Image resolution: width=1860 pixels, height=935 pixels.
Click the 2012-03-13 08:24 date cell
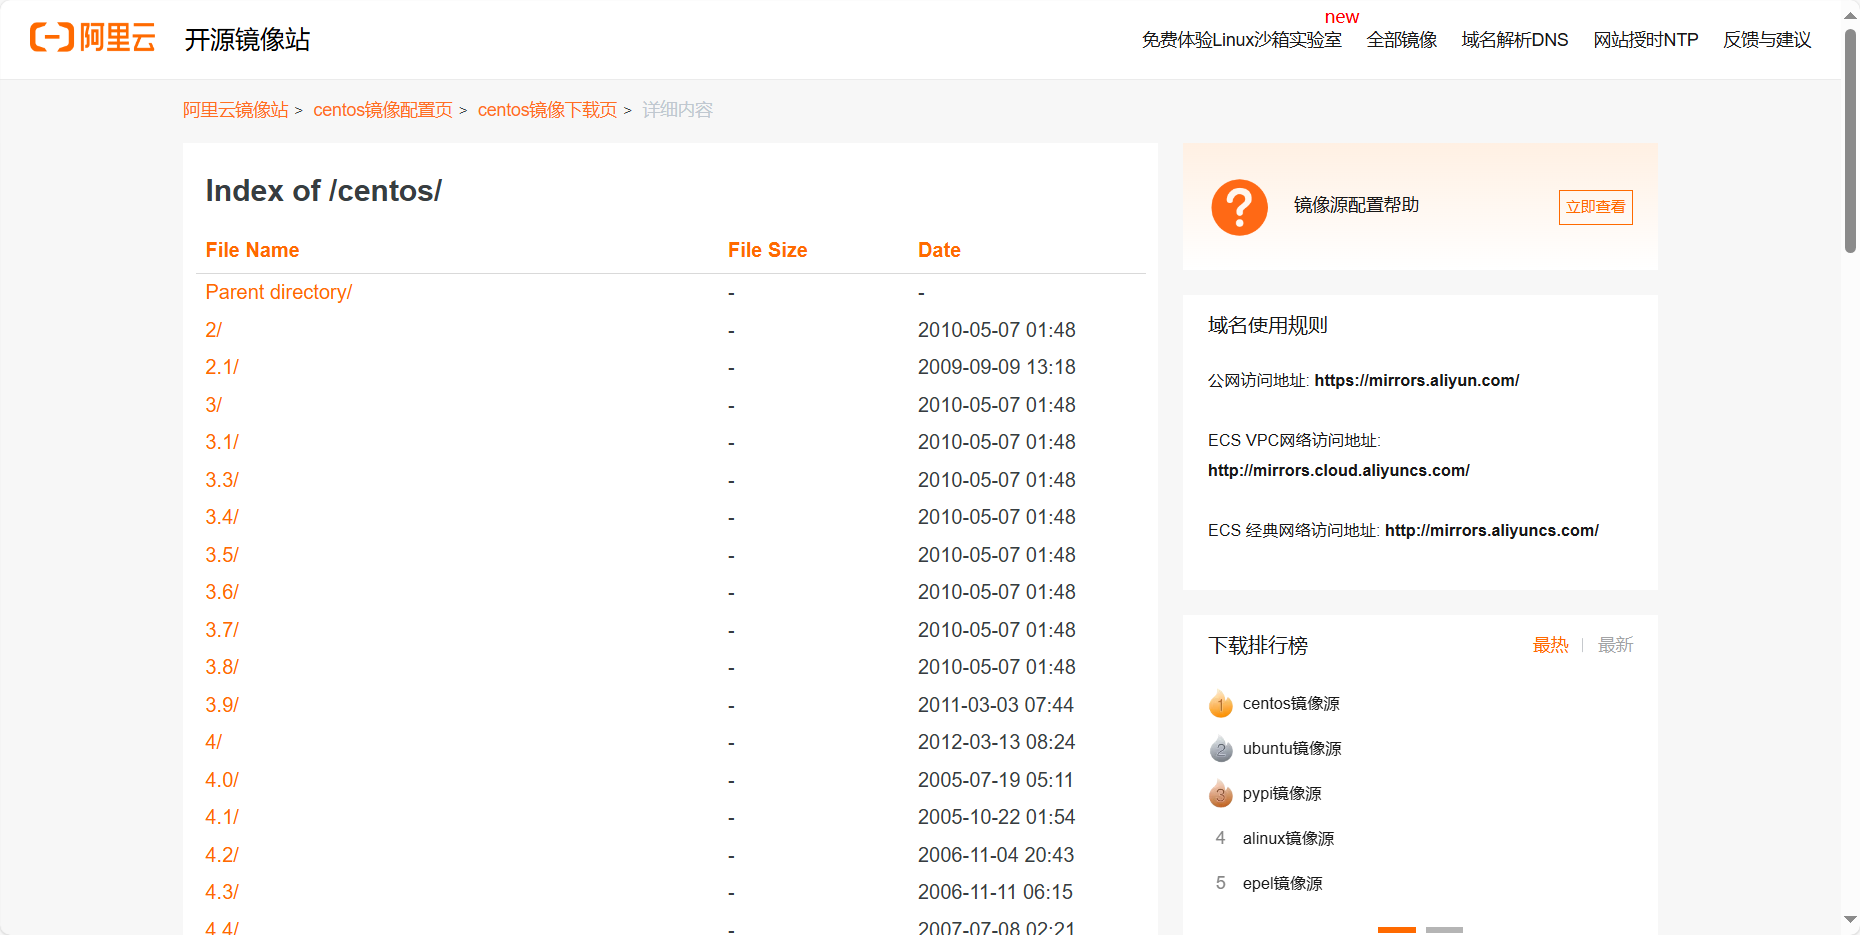[997, 742]
